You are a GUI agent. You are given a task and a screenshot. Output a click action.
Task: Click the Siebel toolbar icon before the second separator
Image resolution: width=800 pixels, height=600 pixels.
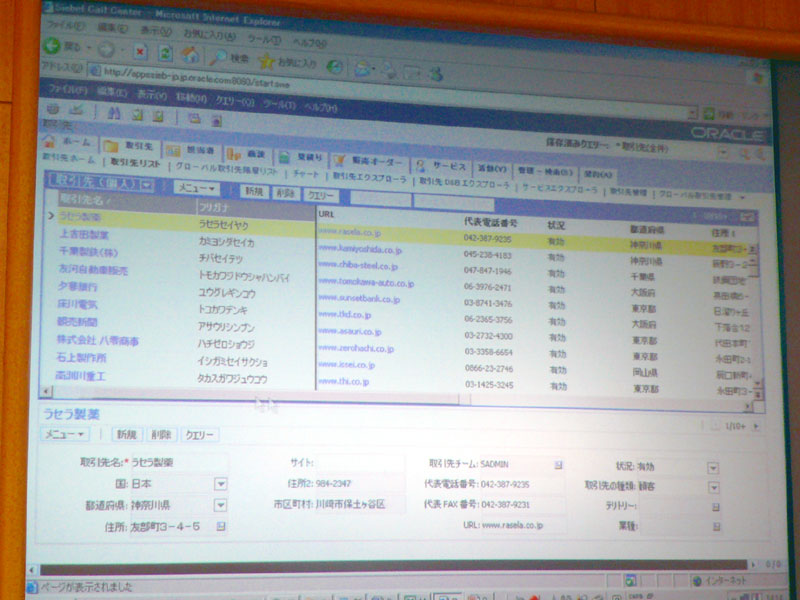158,116
